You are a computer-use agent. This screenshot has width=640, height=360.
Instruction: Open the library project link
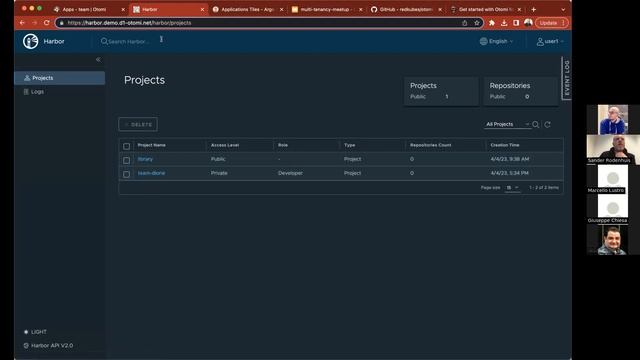(x=145, y=159)
